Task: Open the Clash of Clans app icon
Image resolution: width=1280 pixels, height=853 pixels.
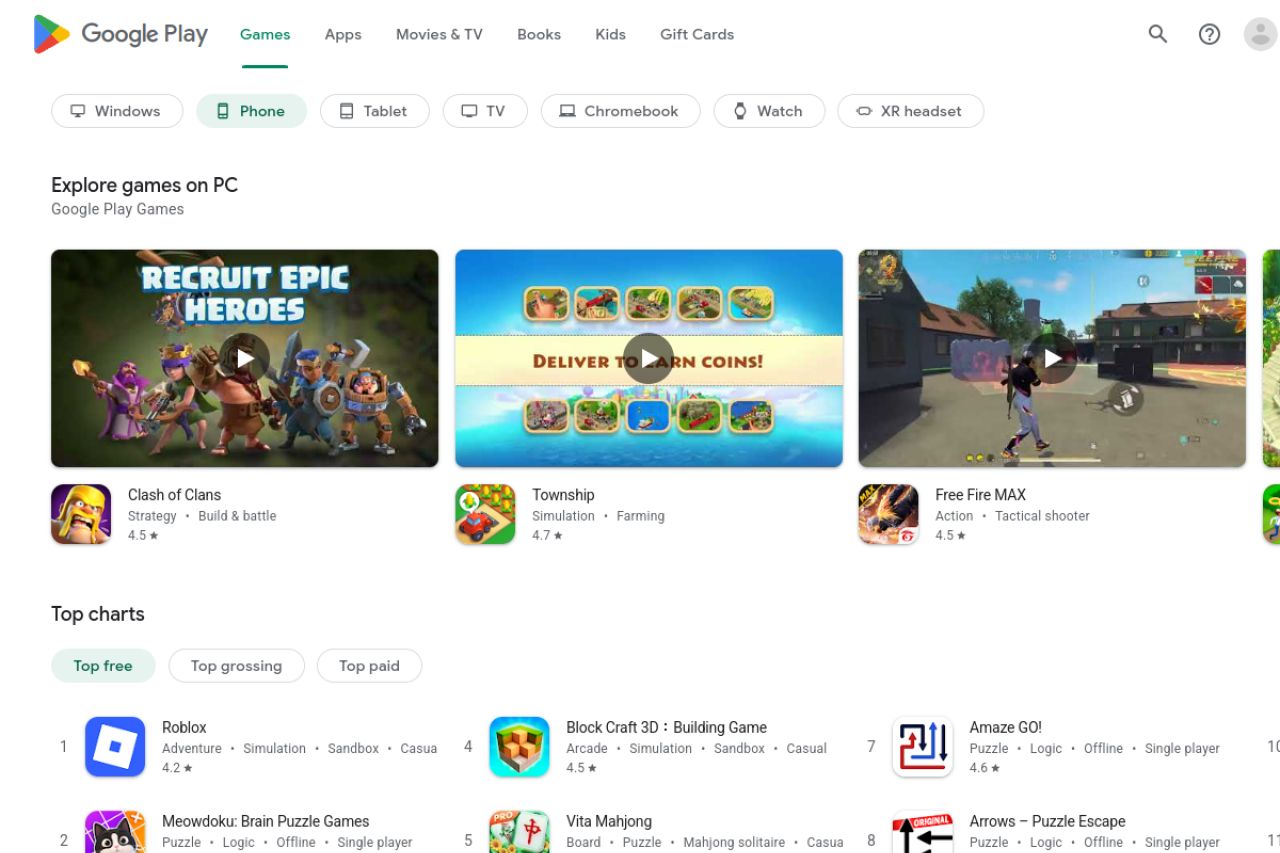Action: point(81,514)
